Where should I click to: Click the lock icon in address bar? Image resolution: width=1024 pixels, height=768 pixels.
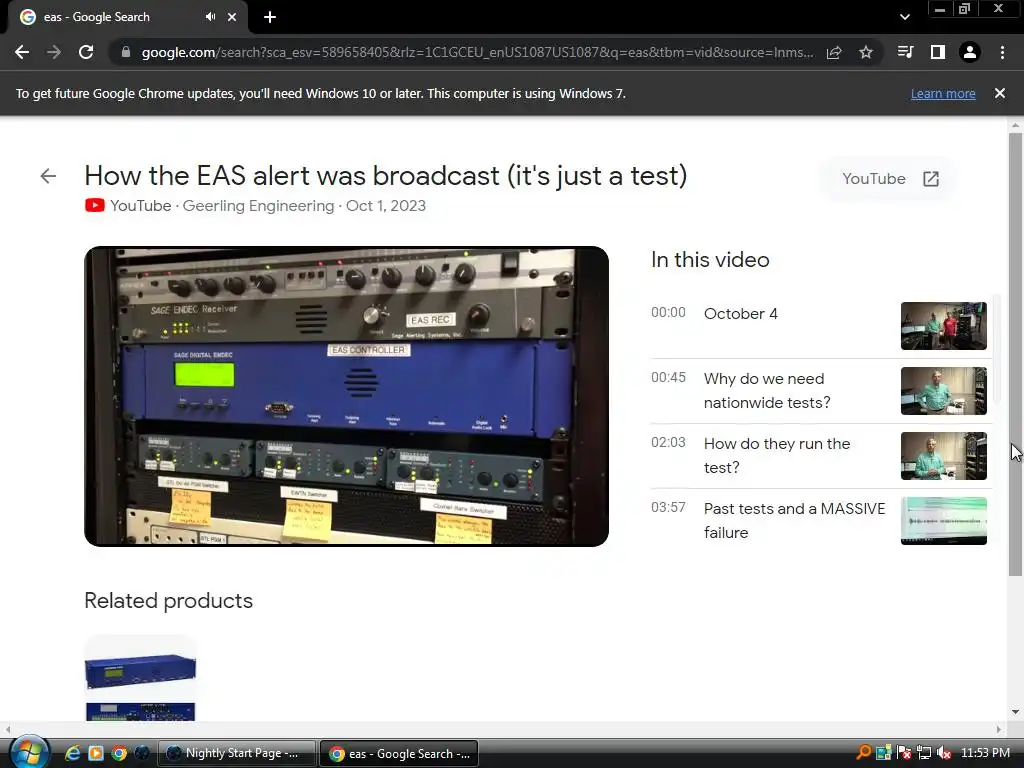click(126, 52)
